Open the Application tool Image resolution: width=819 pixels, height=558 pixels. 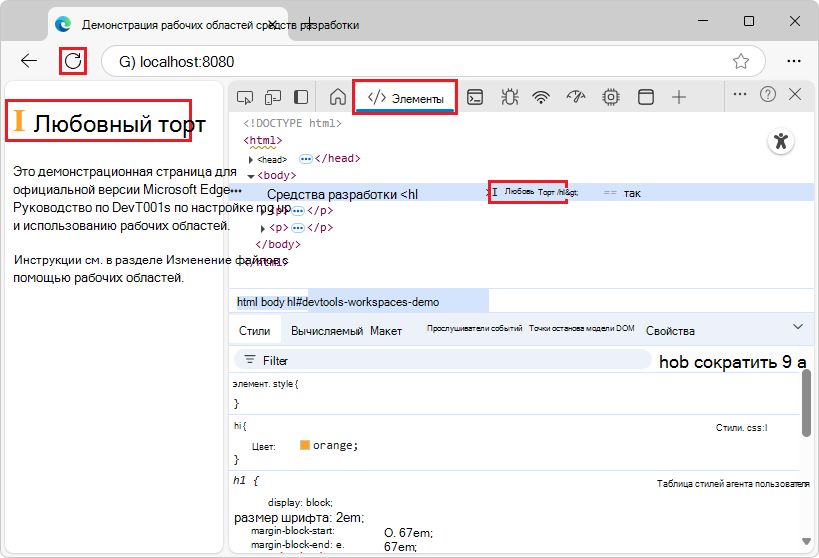[646, 97]
